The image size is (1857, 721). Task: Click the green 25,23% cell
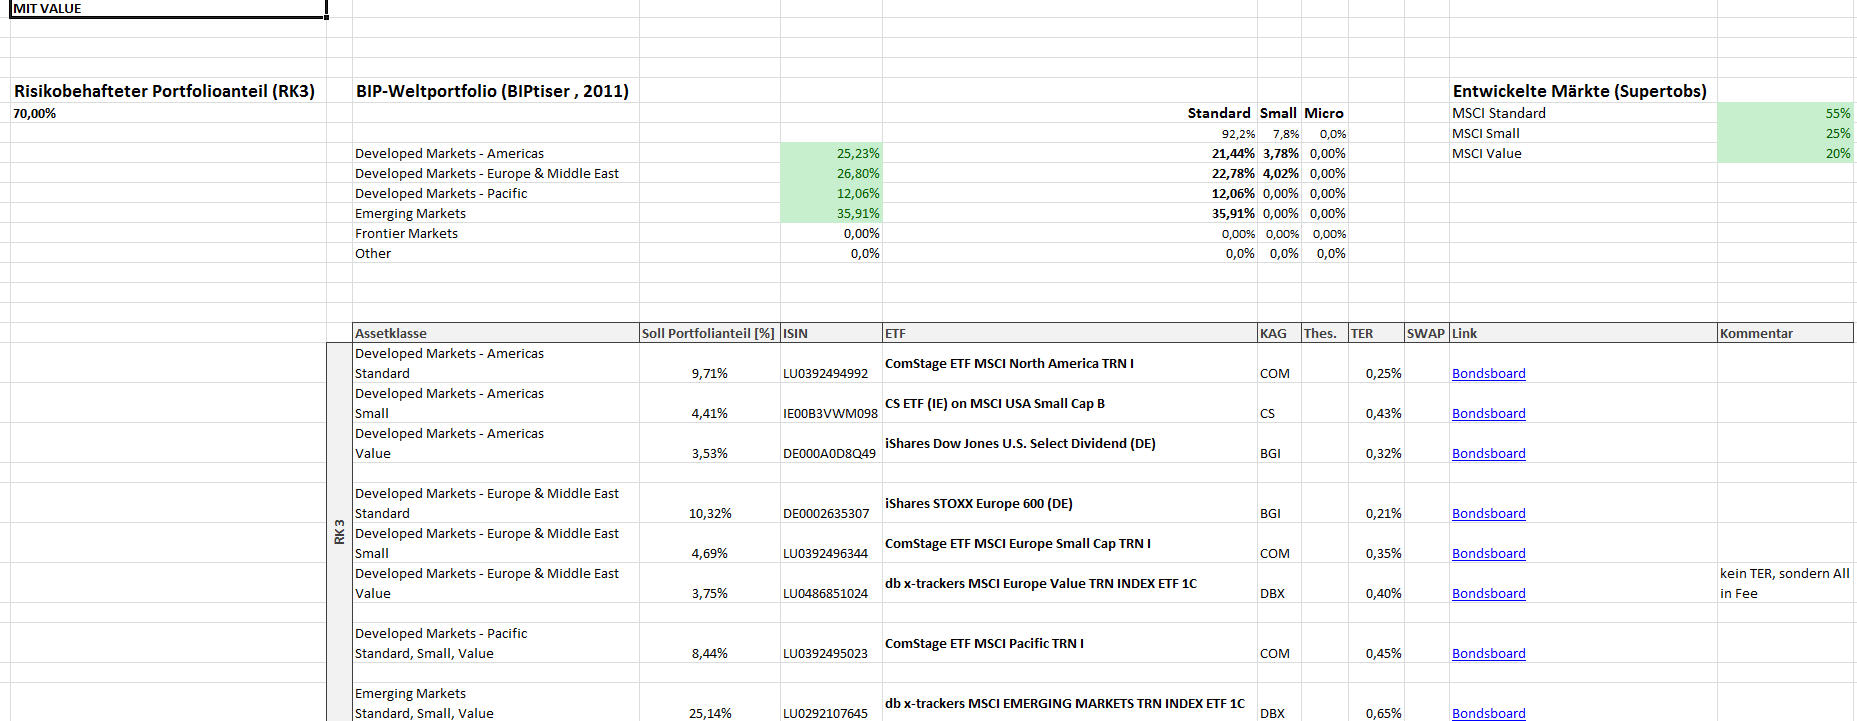coord(831,153)
